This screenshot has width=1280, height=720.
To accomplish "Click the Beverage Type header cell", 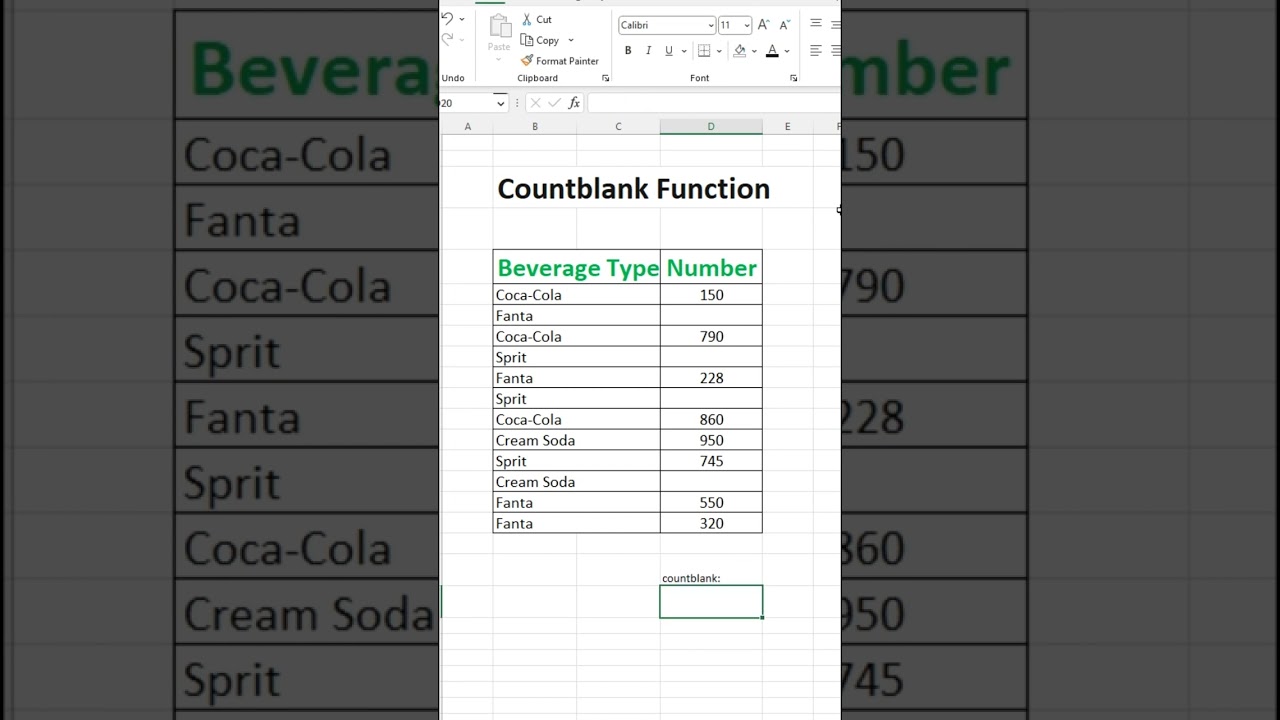I will point(577,268).
